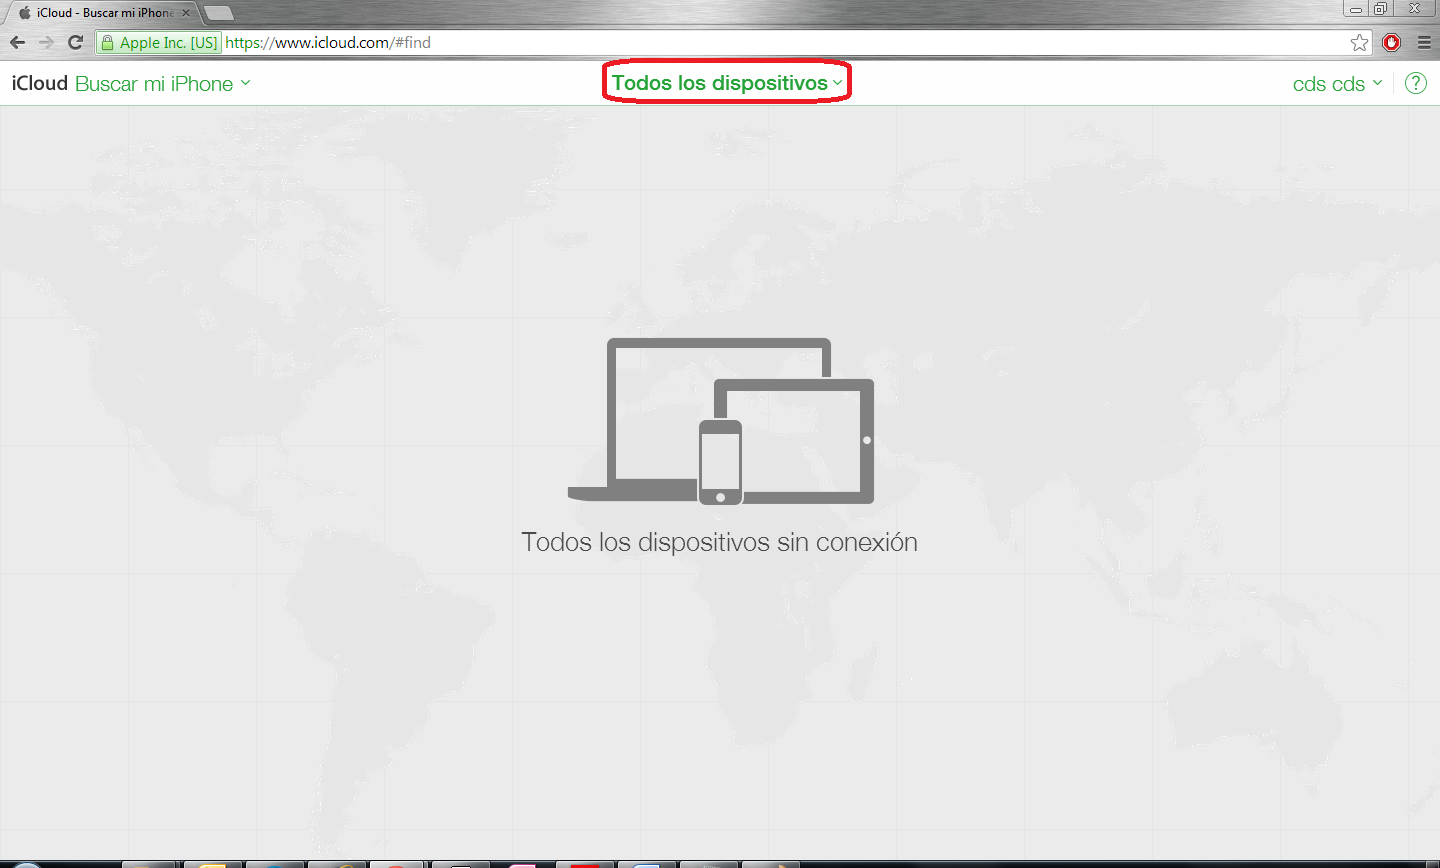Click the help question mark icon
This screenshot has height=868, width=1440.
point(1416,84)
